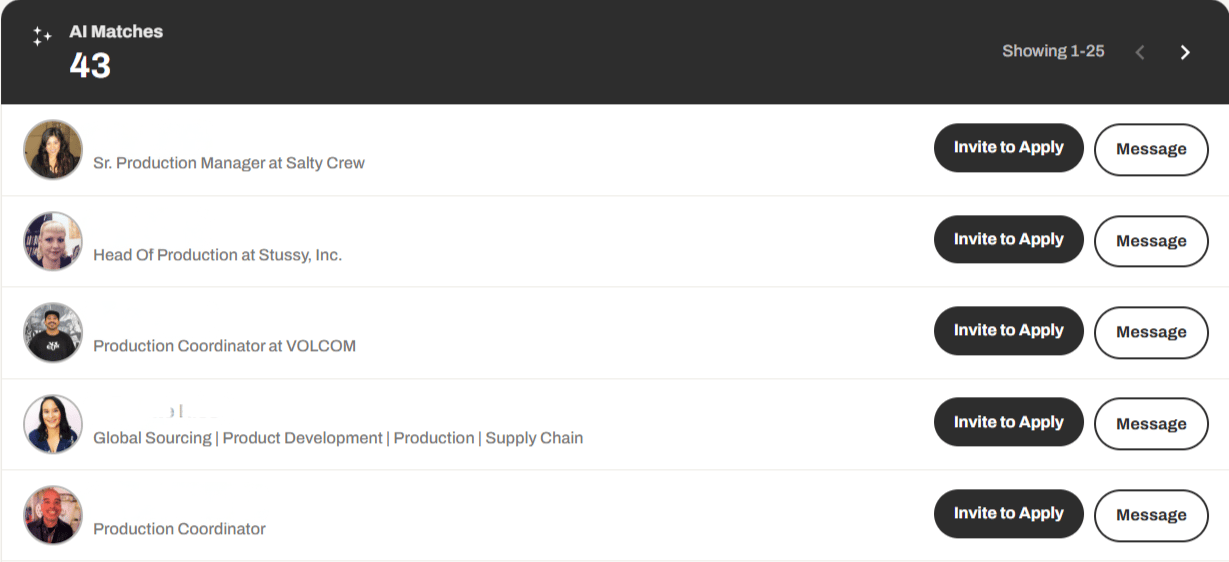Message the Sr. Production Manager at Salty Crew

(1151, 149)
